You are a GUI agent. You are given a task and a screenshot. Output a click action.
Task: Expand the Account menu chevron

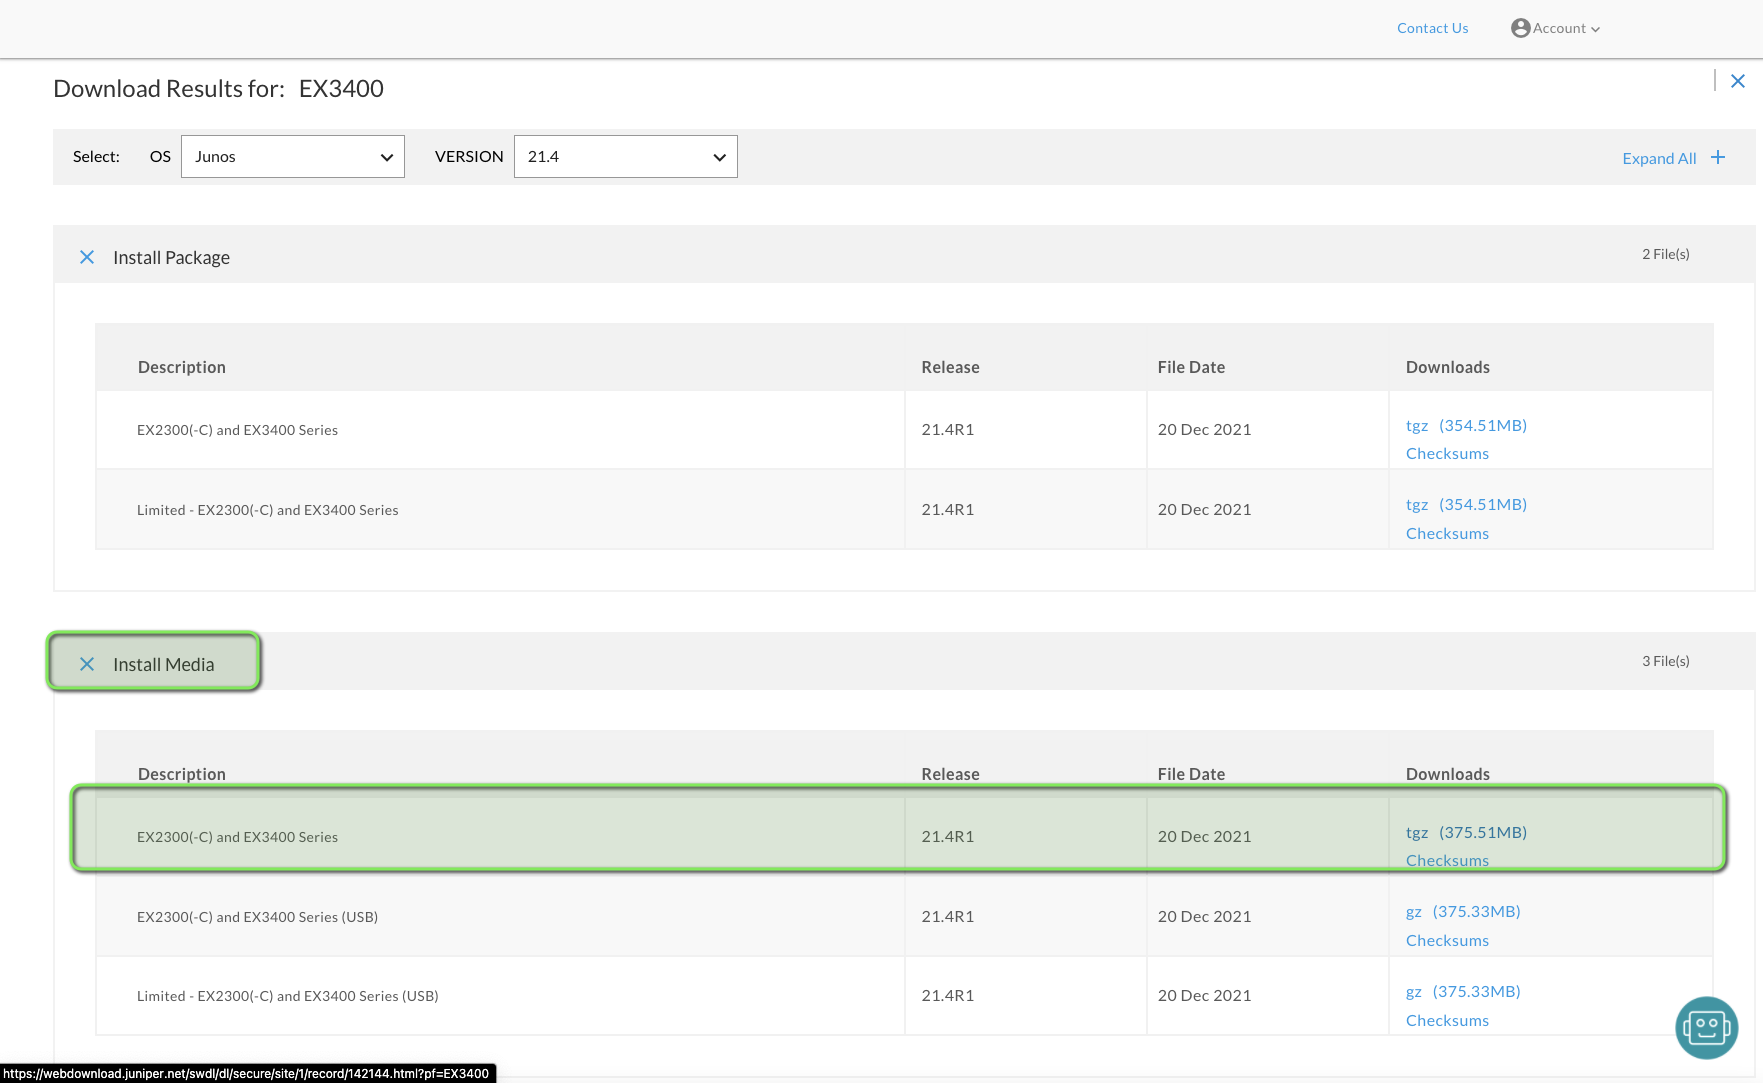(x=1596, y=29)
